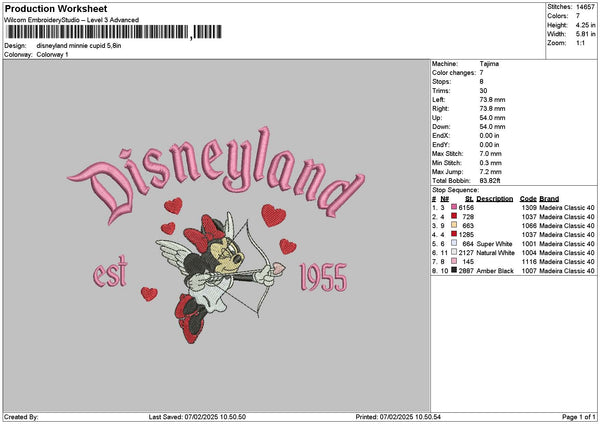Click stitch count 2887 in stop sequence
This screenshot has width=600, height=424.
pos(466,271)
